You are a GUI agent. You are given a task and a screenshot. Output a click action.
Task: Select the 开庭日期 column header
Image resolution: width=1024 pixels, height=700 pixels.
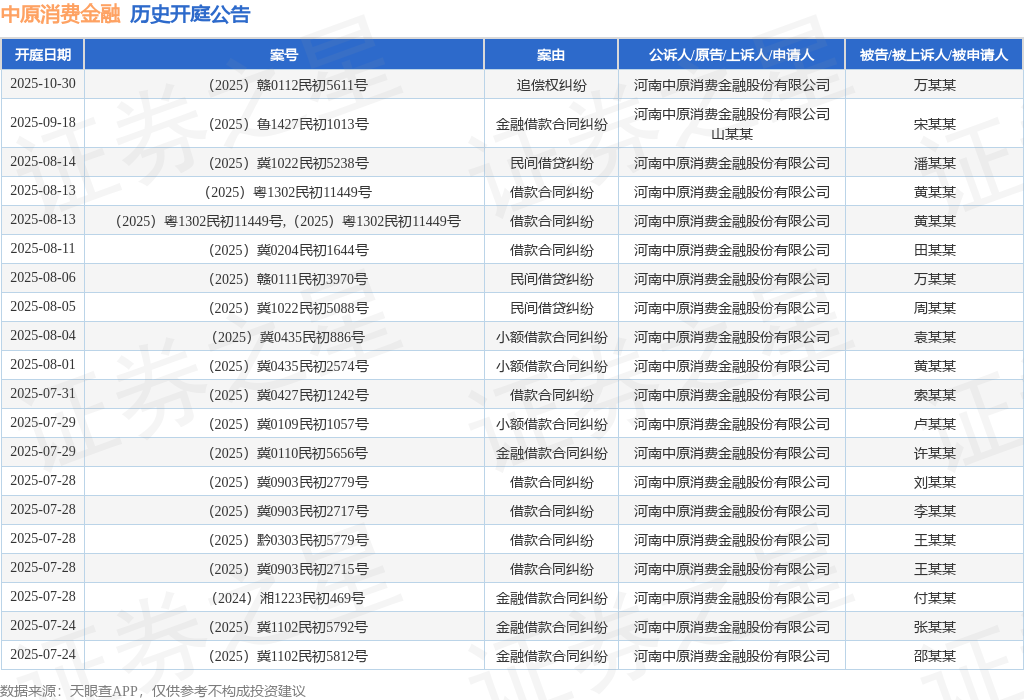42,55
